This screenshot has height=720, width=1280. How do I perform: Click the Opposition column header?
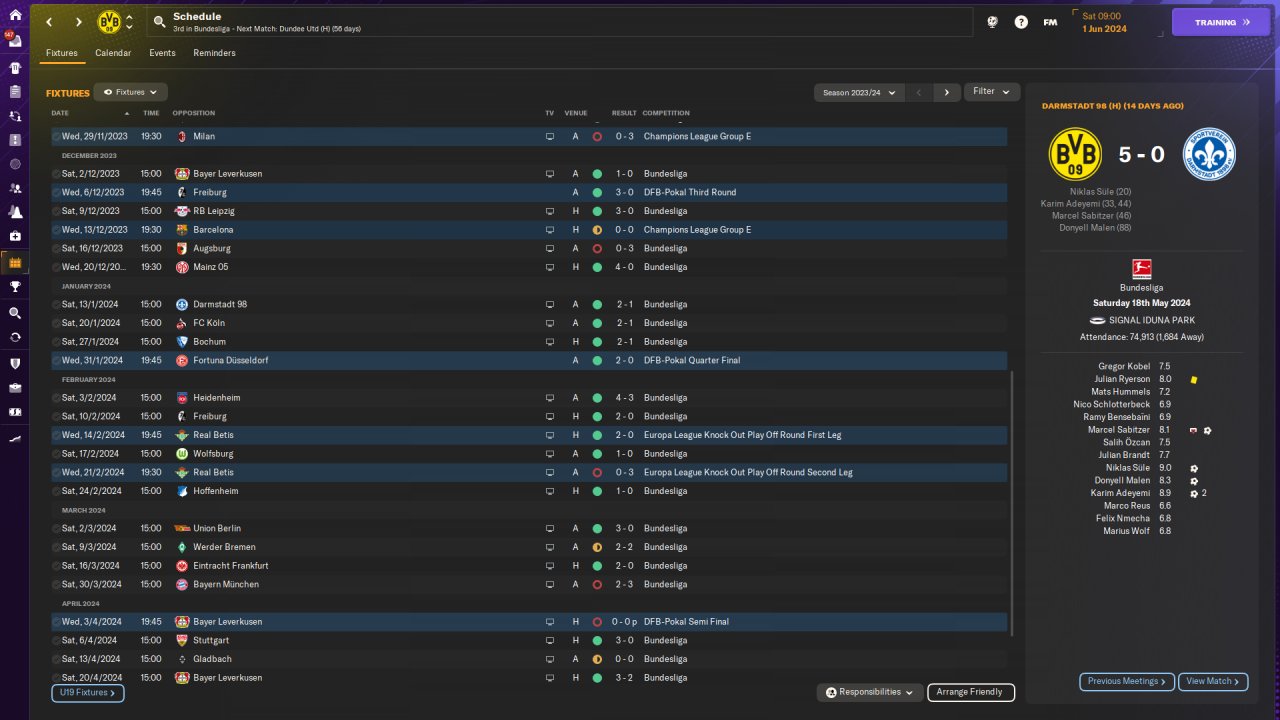click(193, 113)
